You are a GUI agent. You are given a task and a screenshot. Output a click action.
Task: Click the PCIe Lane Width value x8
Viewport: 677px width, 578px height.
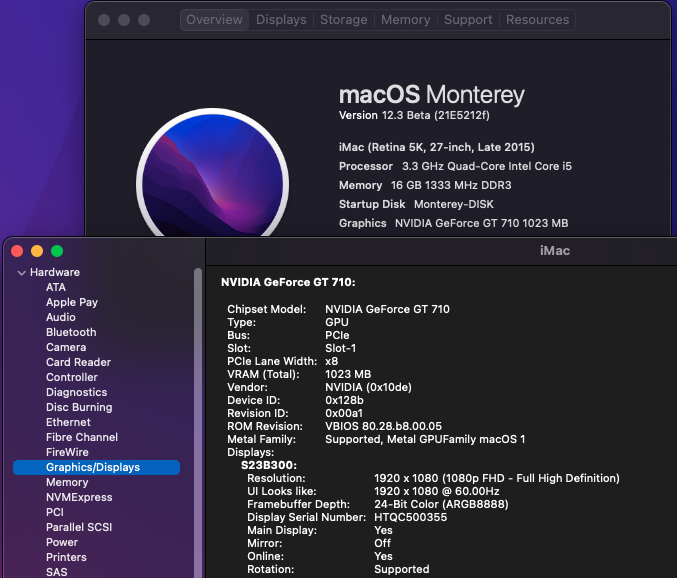[x=332, y=361]
